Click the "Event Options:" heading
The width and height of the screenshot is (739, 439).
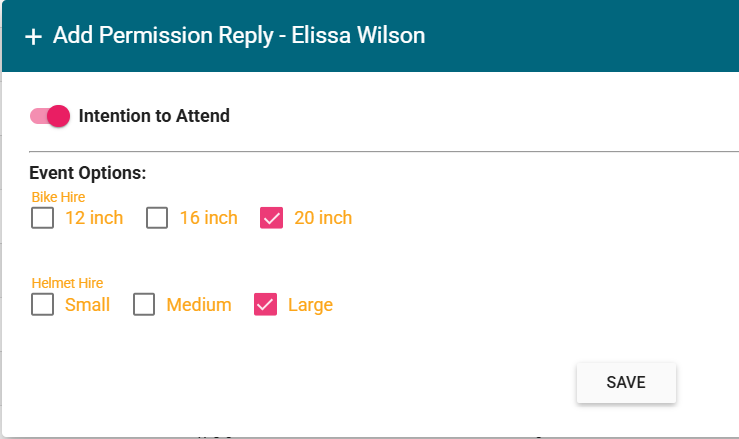pyautogui.click(x=88, y=173)
